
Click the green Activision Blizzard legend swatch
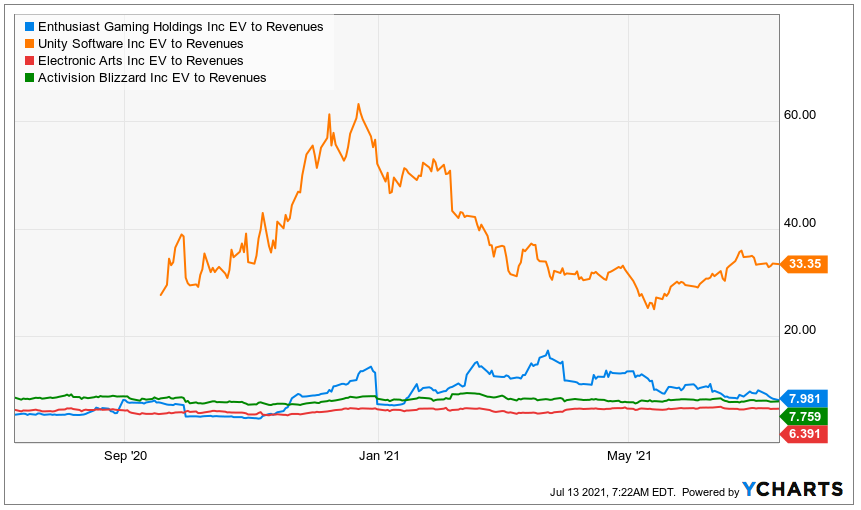(x=29, y=77)
